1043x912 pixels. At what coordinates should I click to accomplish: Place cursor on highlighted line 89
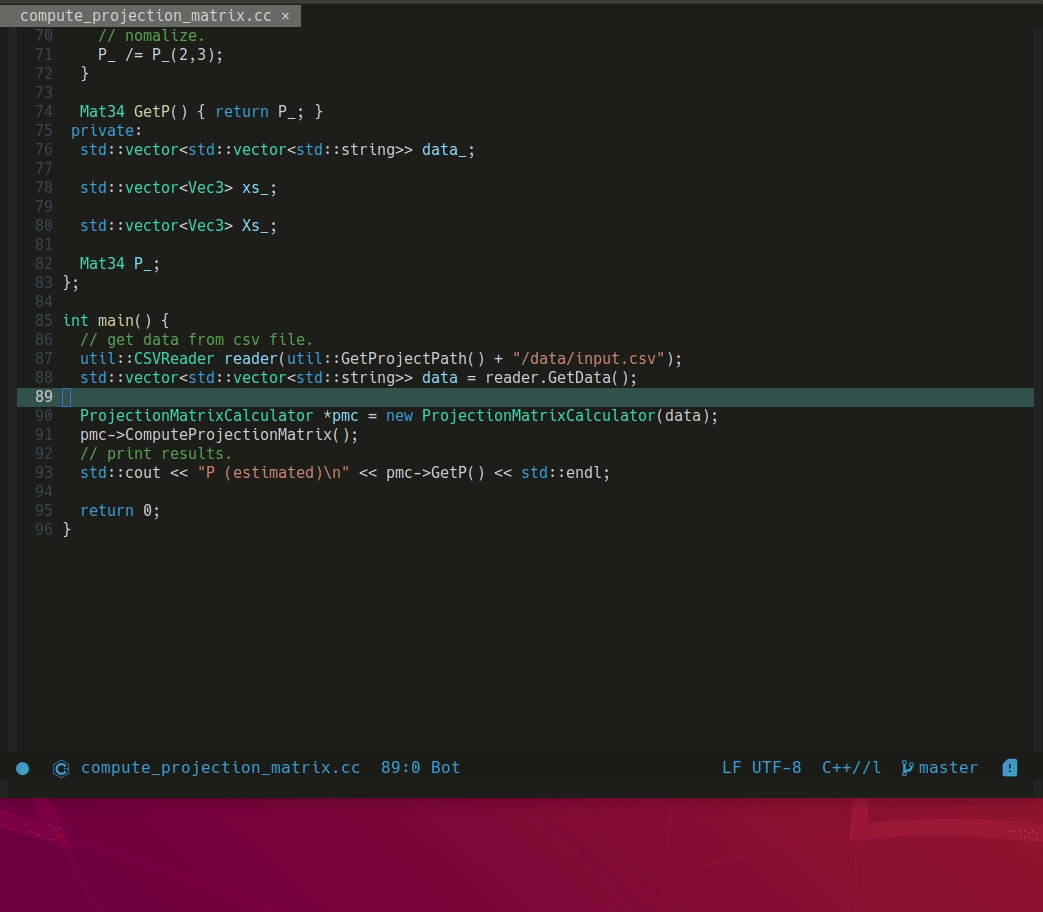tap(525, 397)
